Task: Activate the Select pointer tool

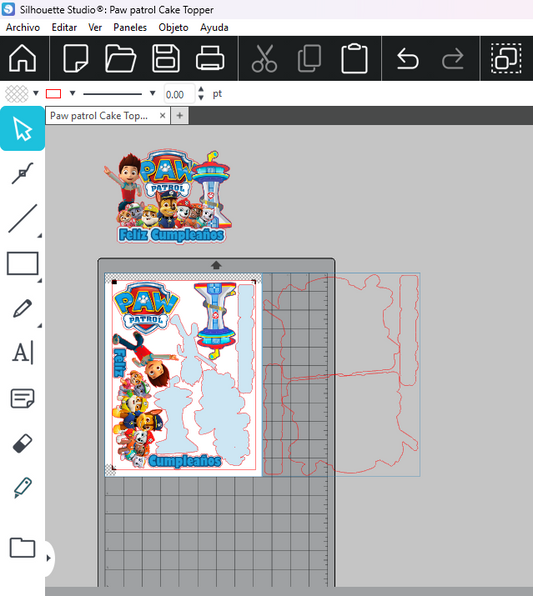Action: (22, 129)
